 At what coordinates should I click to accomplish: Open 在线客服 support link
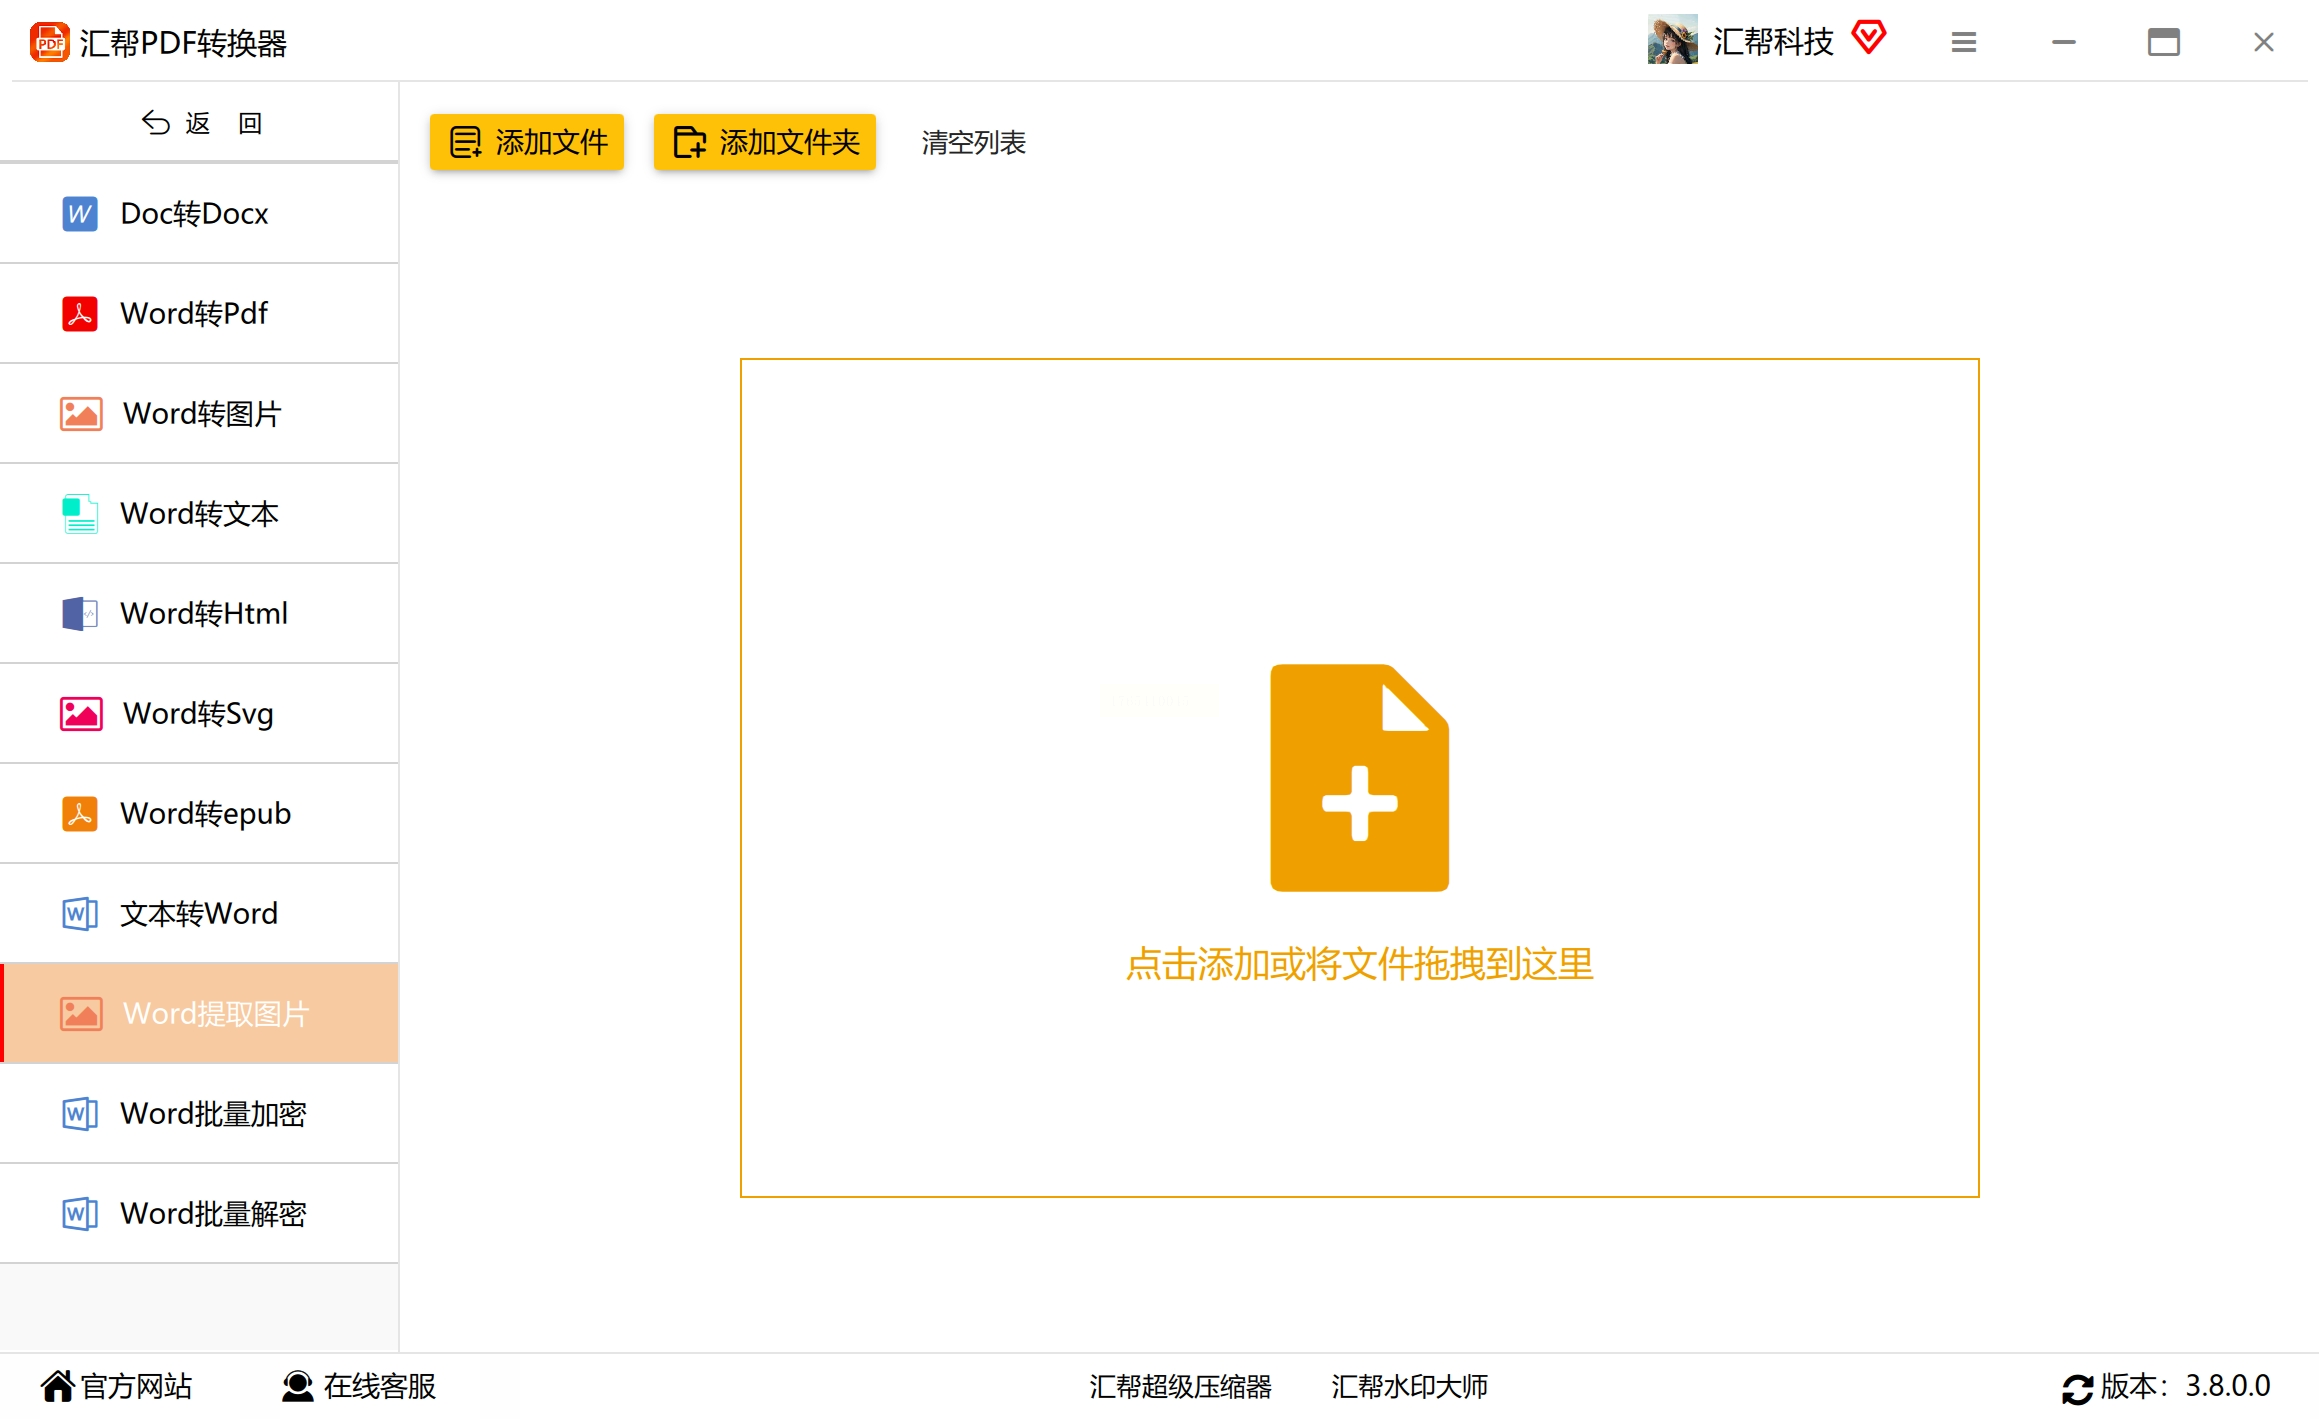point(358,1387)
